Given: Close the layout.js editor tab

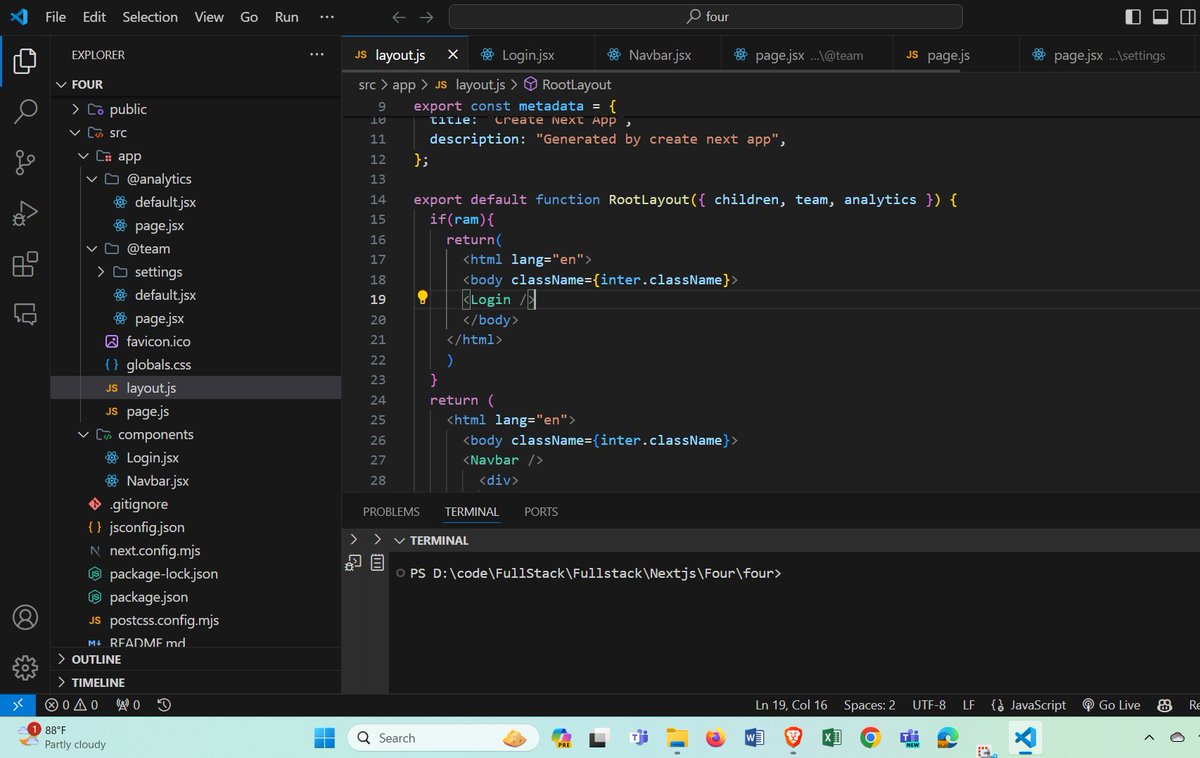Looking at the screenshot, I should [453, 55].
